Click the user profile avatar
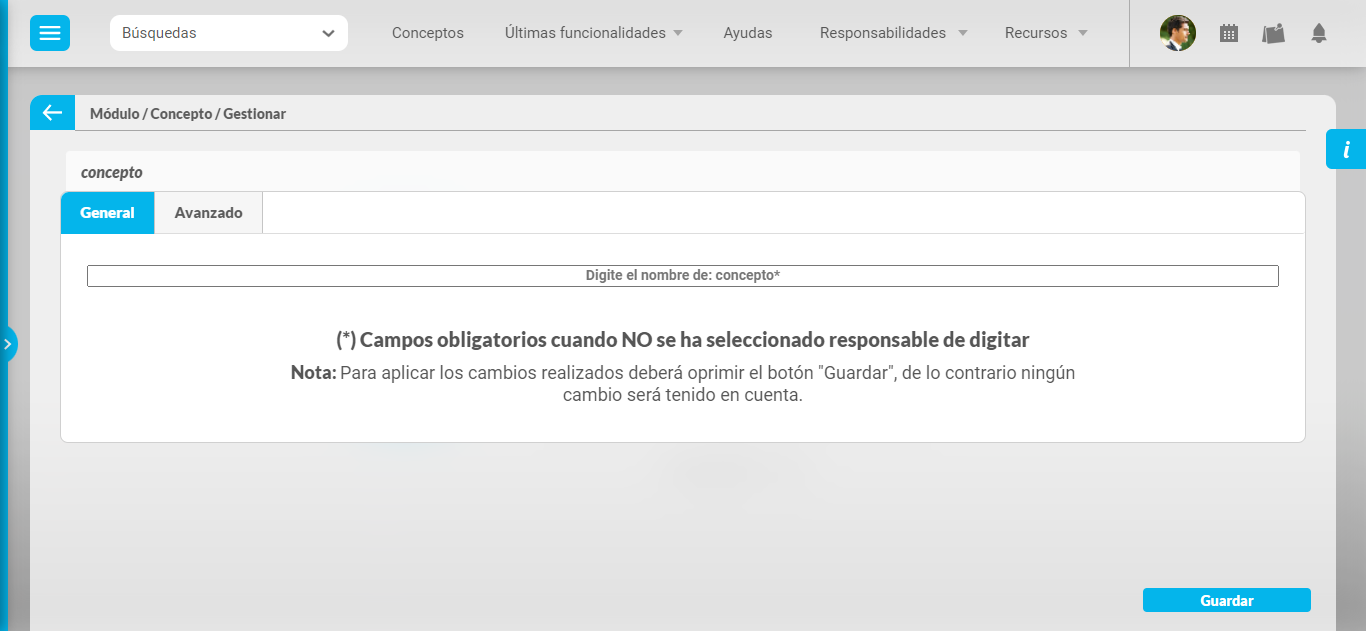 [x=1177, y=33]
